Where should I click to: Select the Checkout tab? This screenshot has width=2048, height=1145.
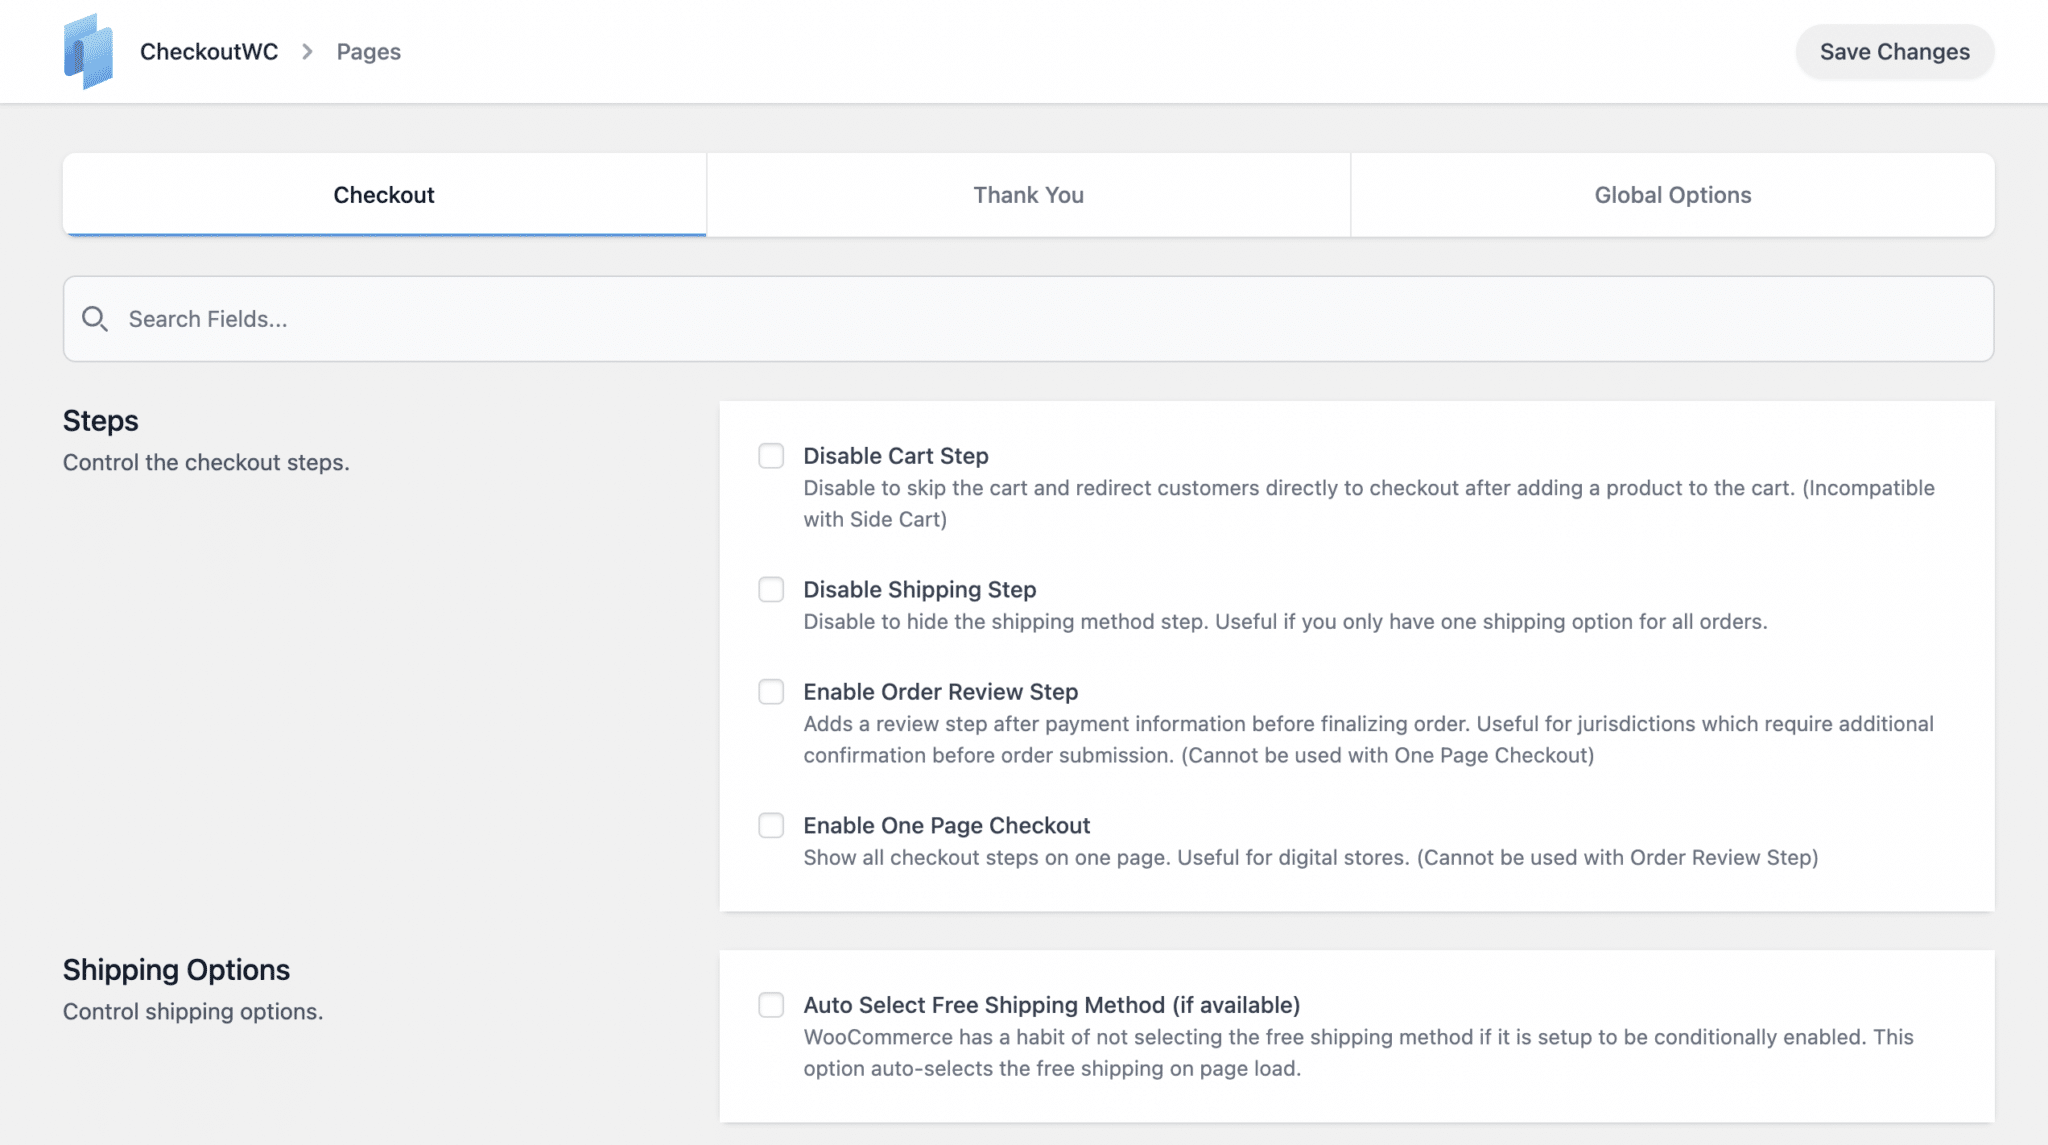tap(384, 195)
